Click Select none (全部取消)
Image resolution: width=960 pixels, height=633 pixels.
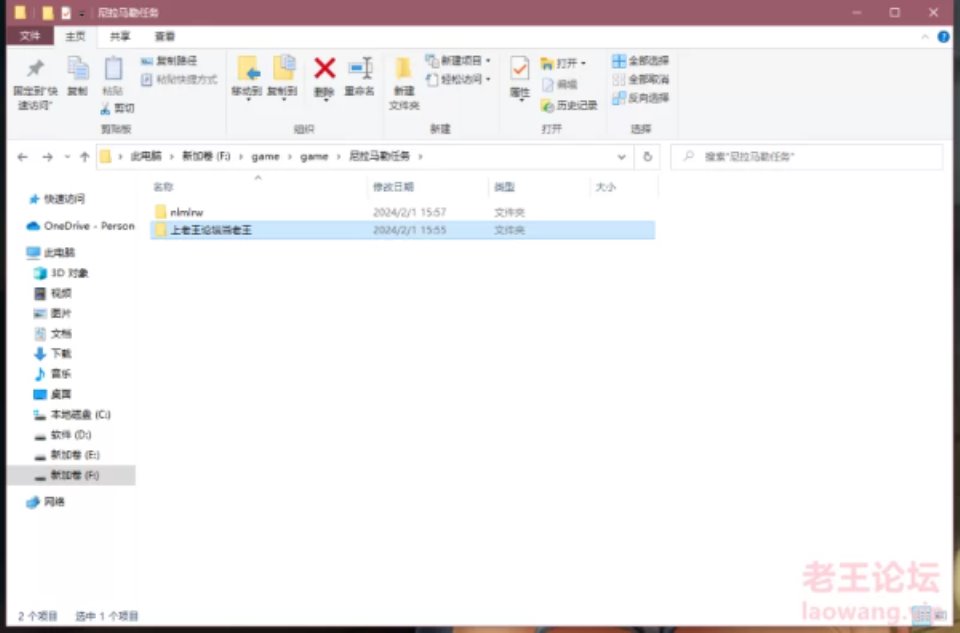tap(641, 79)
